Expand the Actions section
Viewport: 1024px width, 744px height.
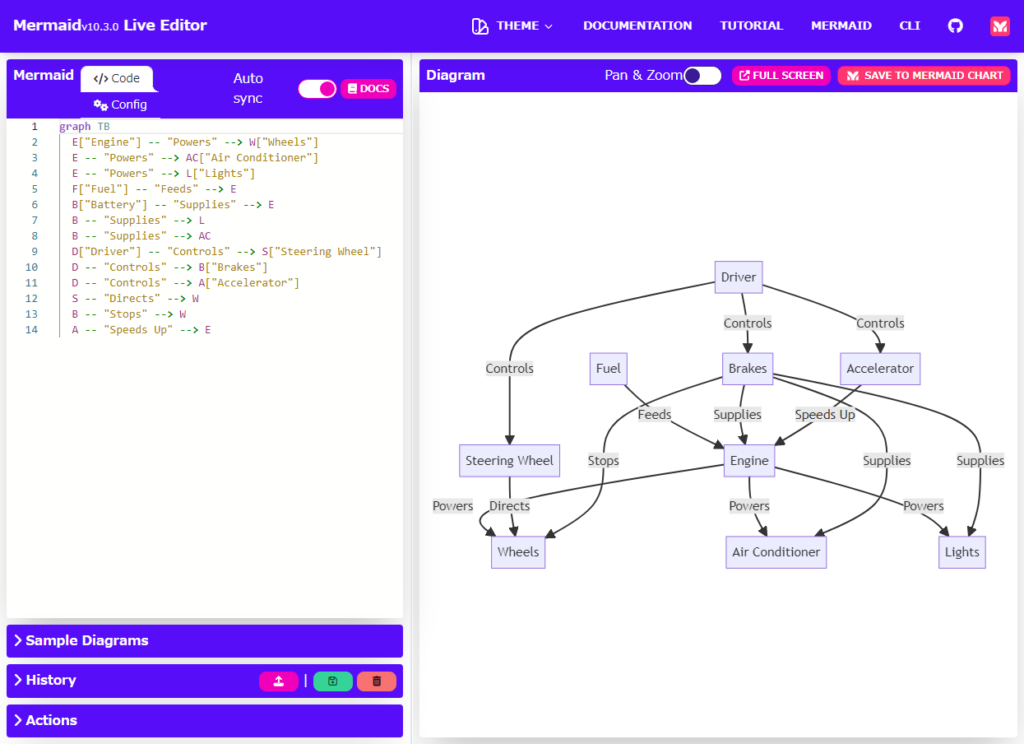click(50, 720)
